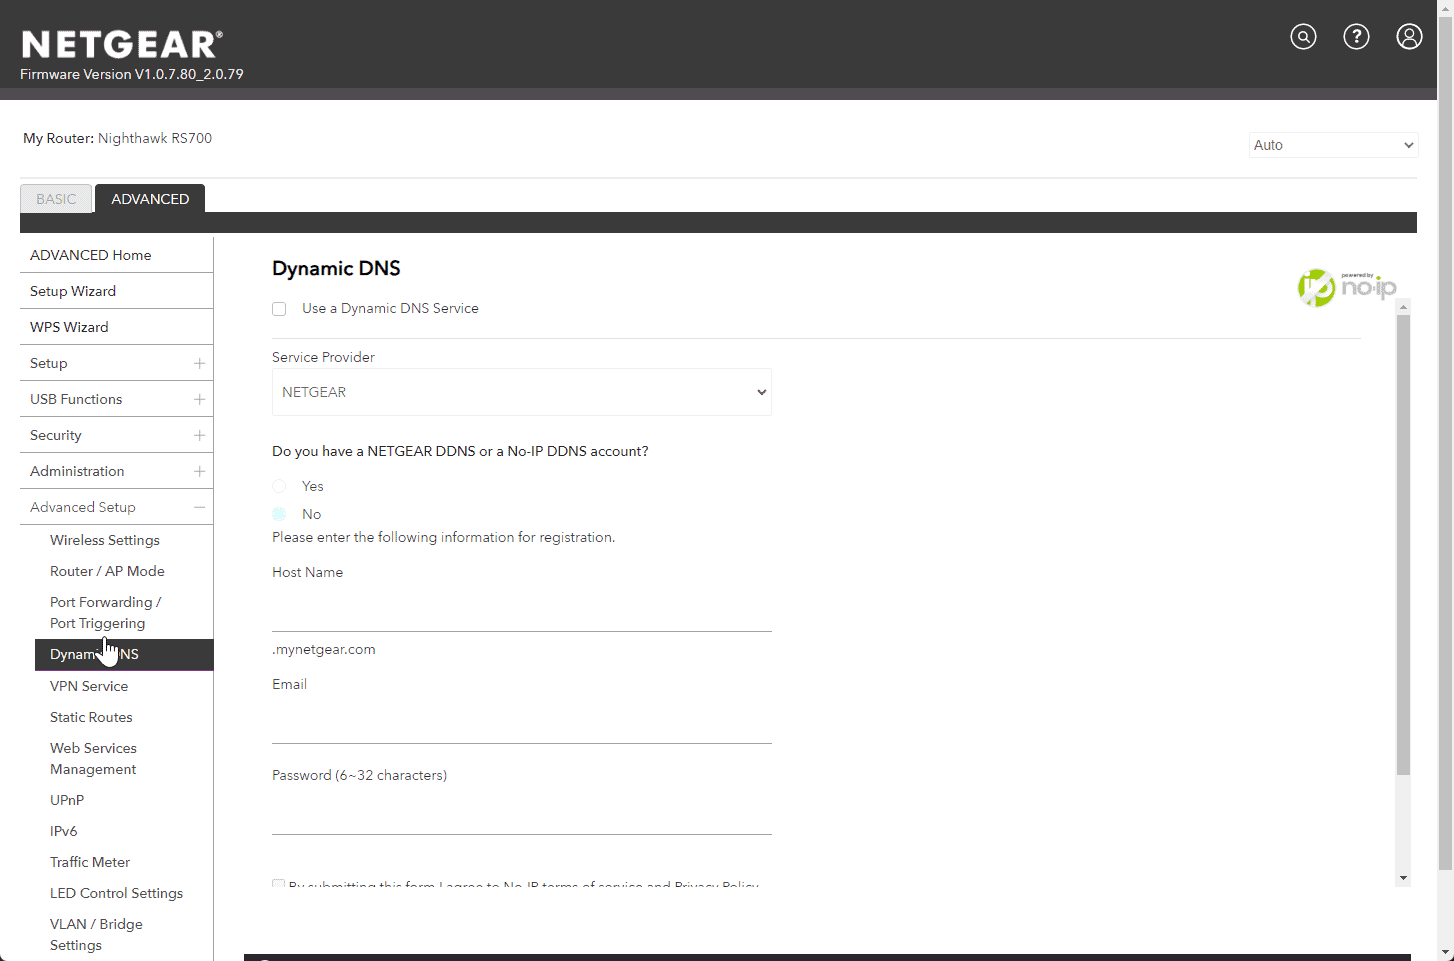
Task: Select the No radio button
Action: pos(279,514)
